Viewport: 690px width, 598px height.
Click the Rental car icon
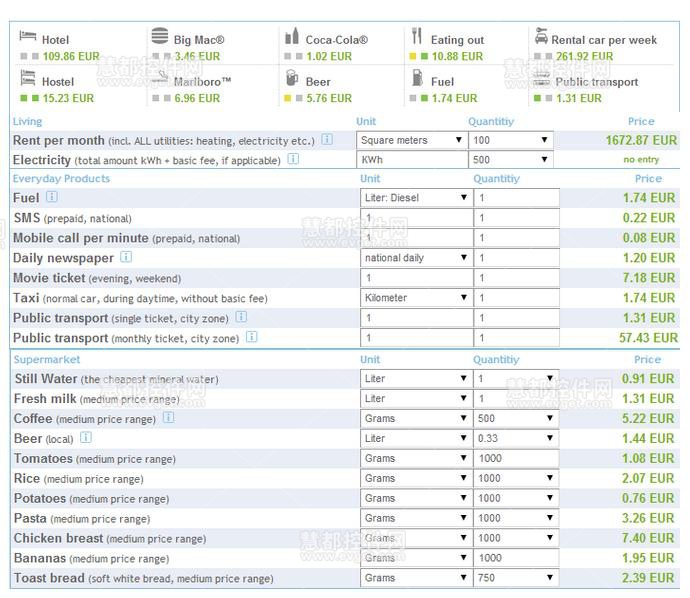541,37
